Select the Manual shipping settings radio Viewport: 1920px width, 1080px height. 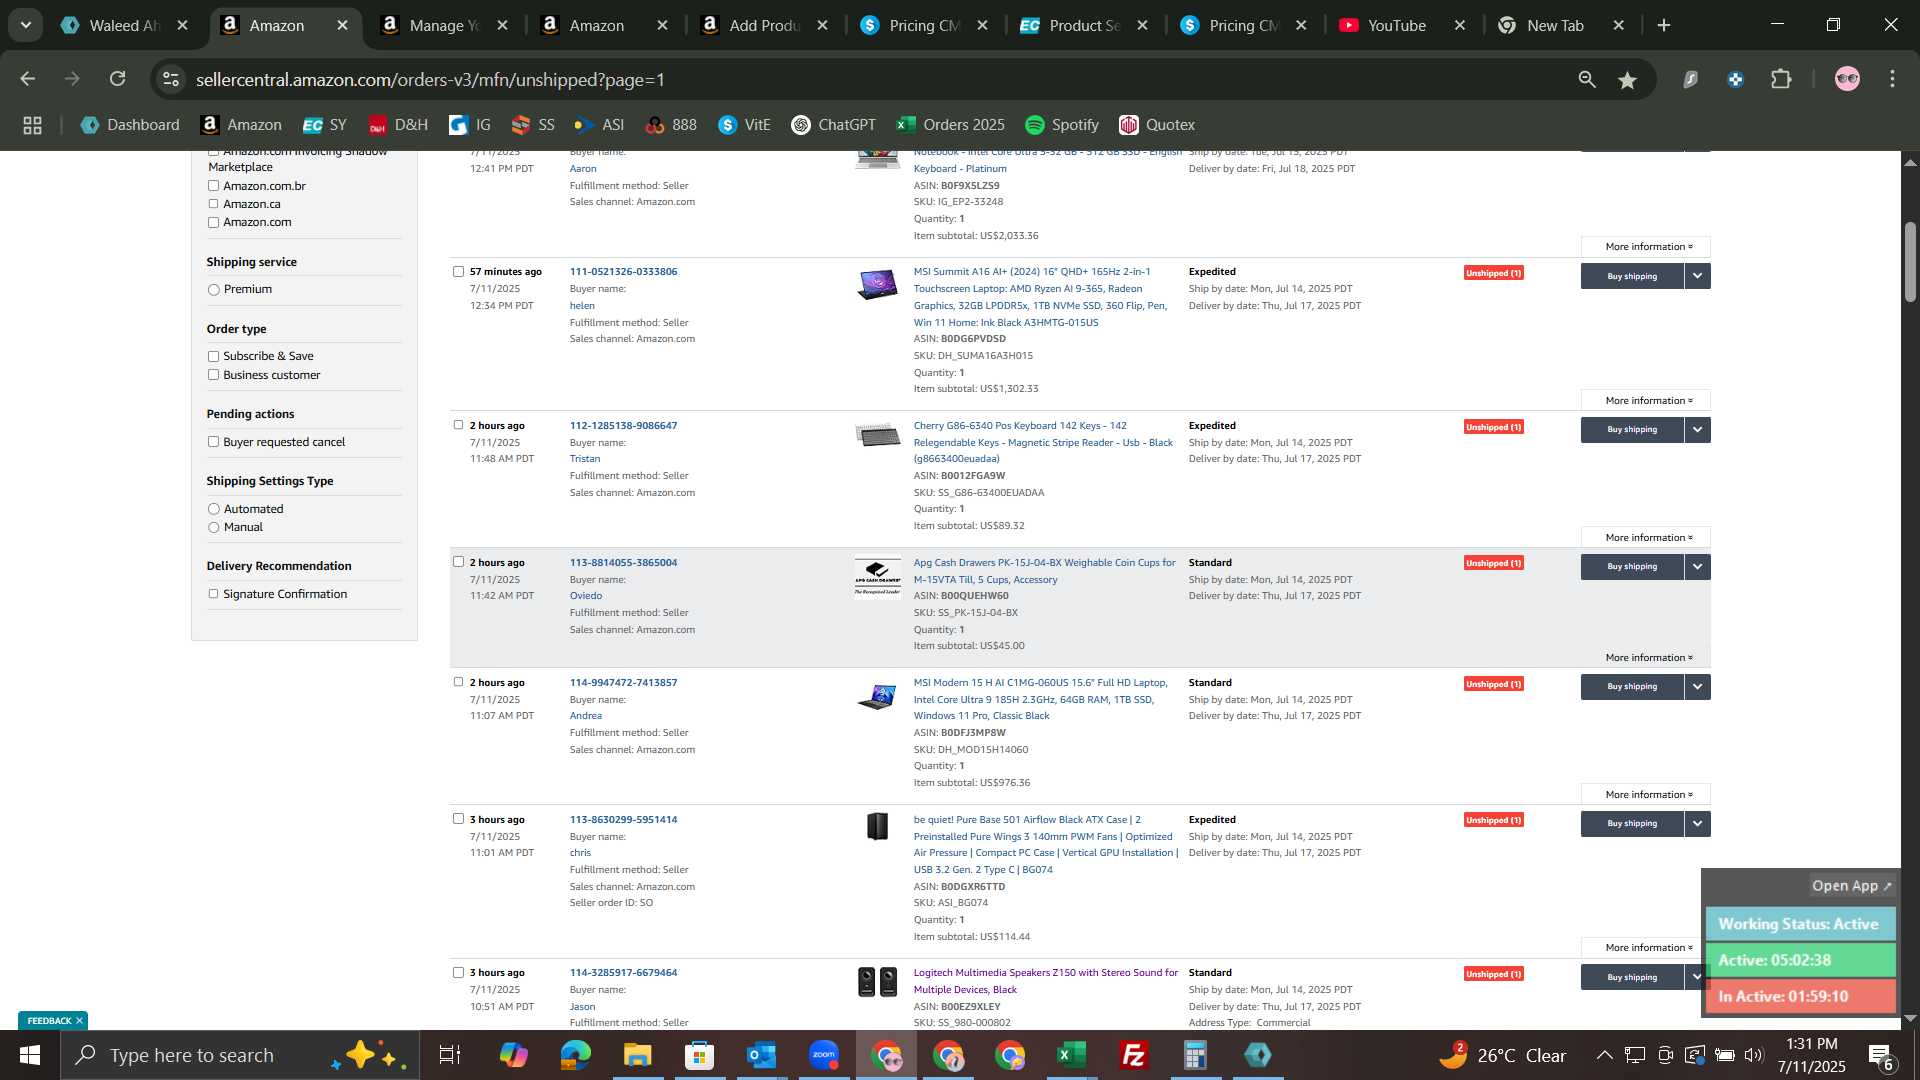tap(213, 527)
